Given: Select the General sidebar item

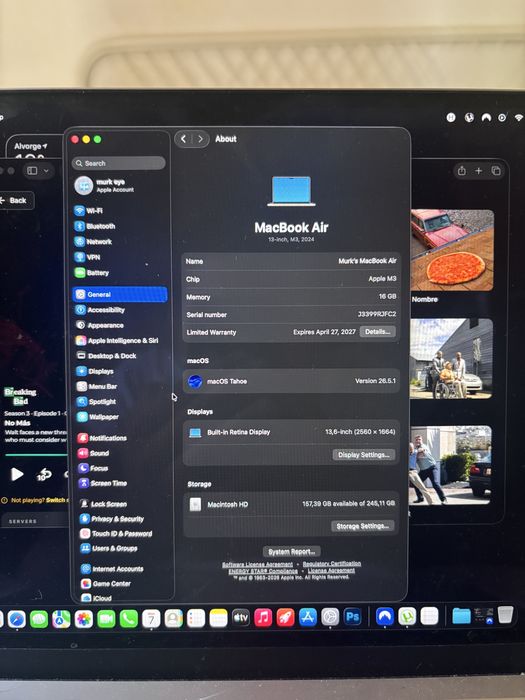Looking at the screenshot, I should click(120, 295).
